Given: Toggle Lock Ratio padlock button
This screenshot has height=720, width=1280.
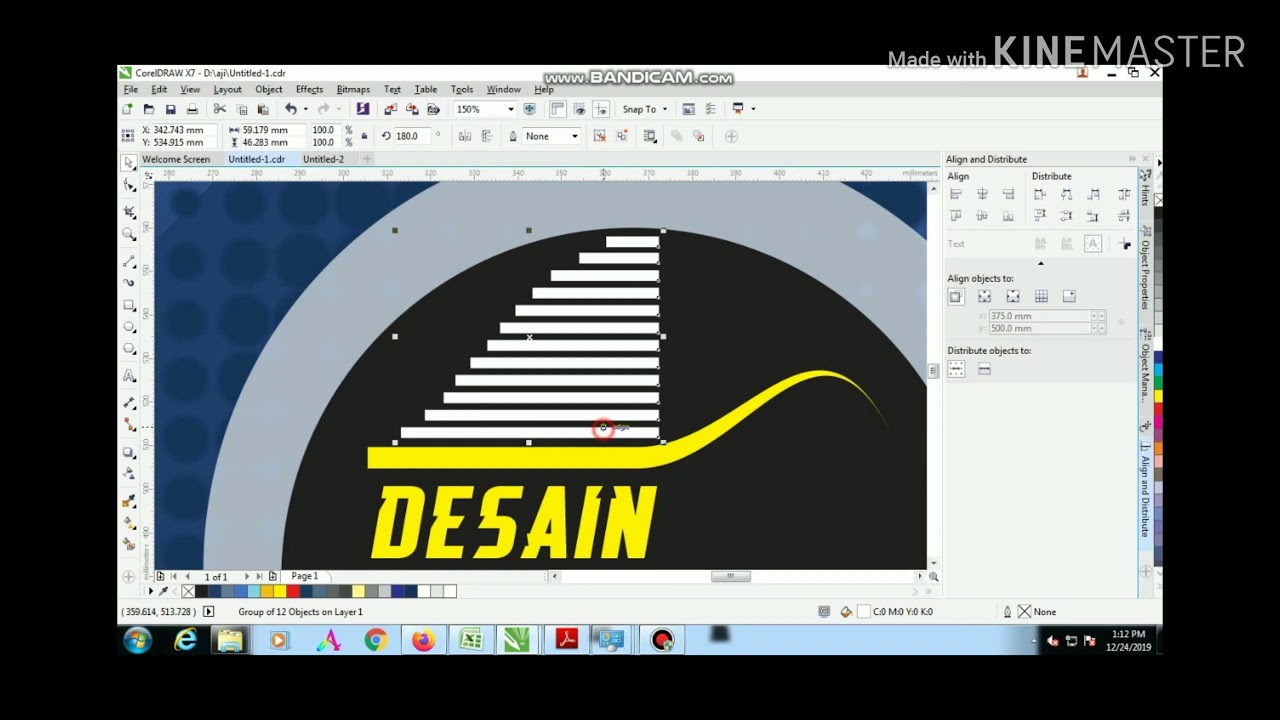Looking at the screenshot, I should 364,136.
